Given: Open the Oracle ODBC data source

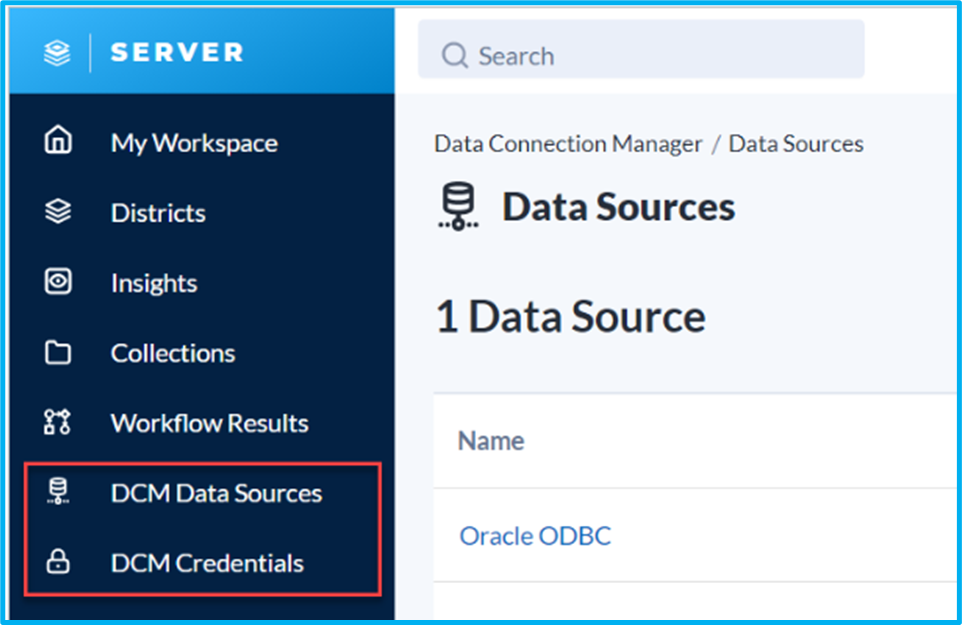Looking at the screenshot, I should coord(535,536).
